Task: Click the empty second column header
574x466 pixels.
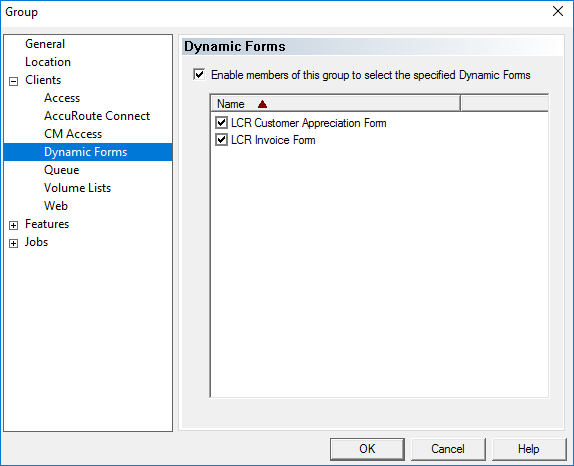Action: click(504, 104)
